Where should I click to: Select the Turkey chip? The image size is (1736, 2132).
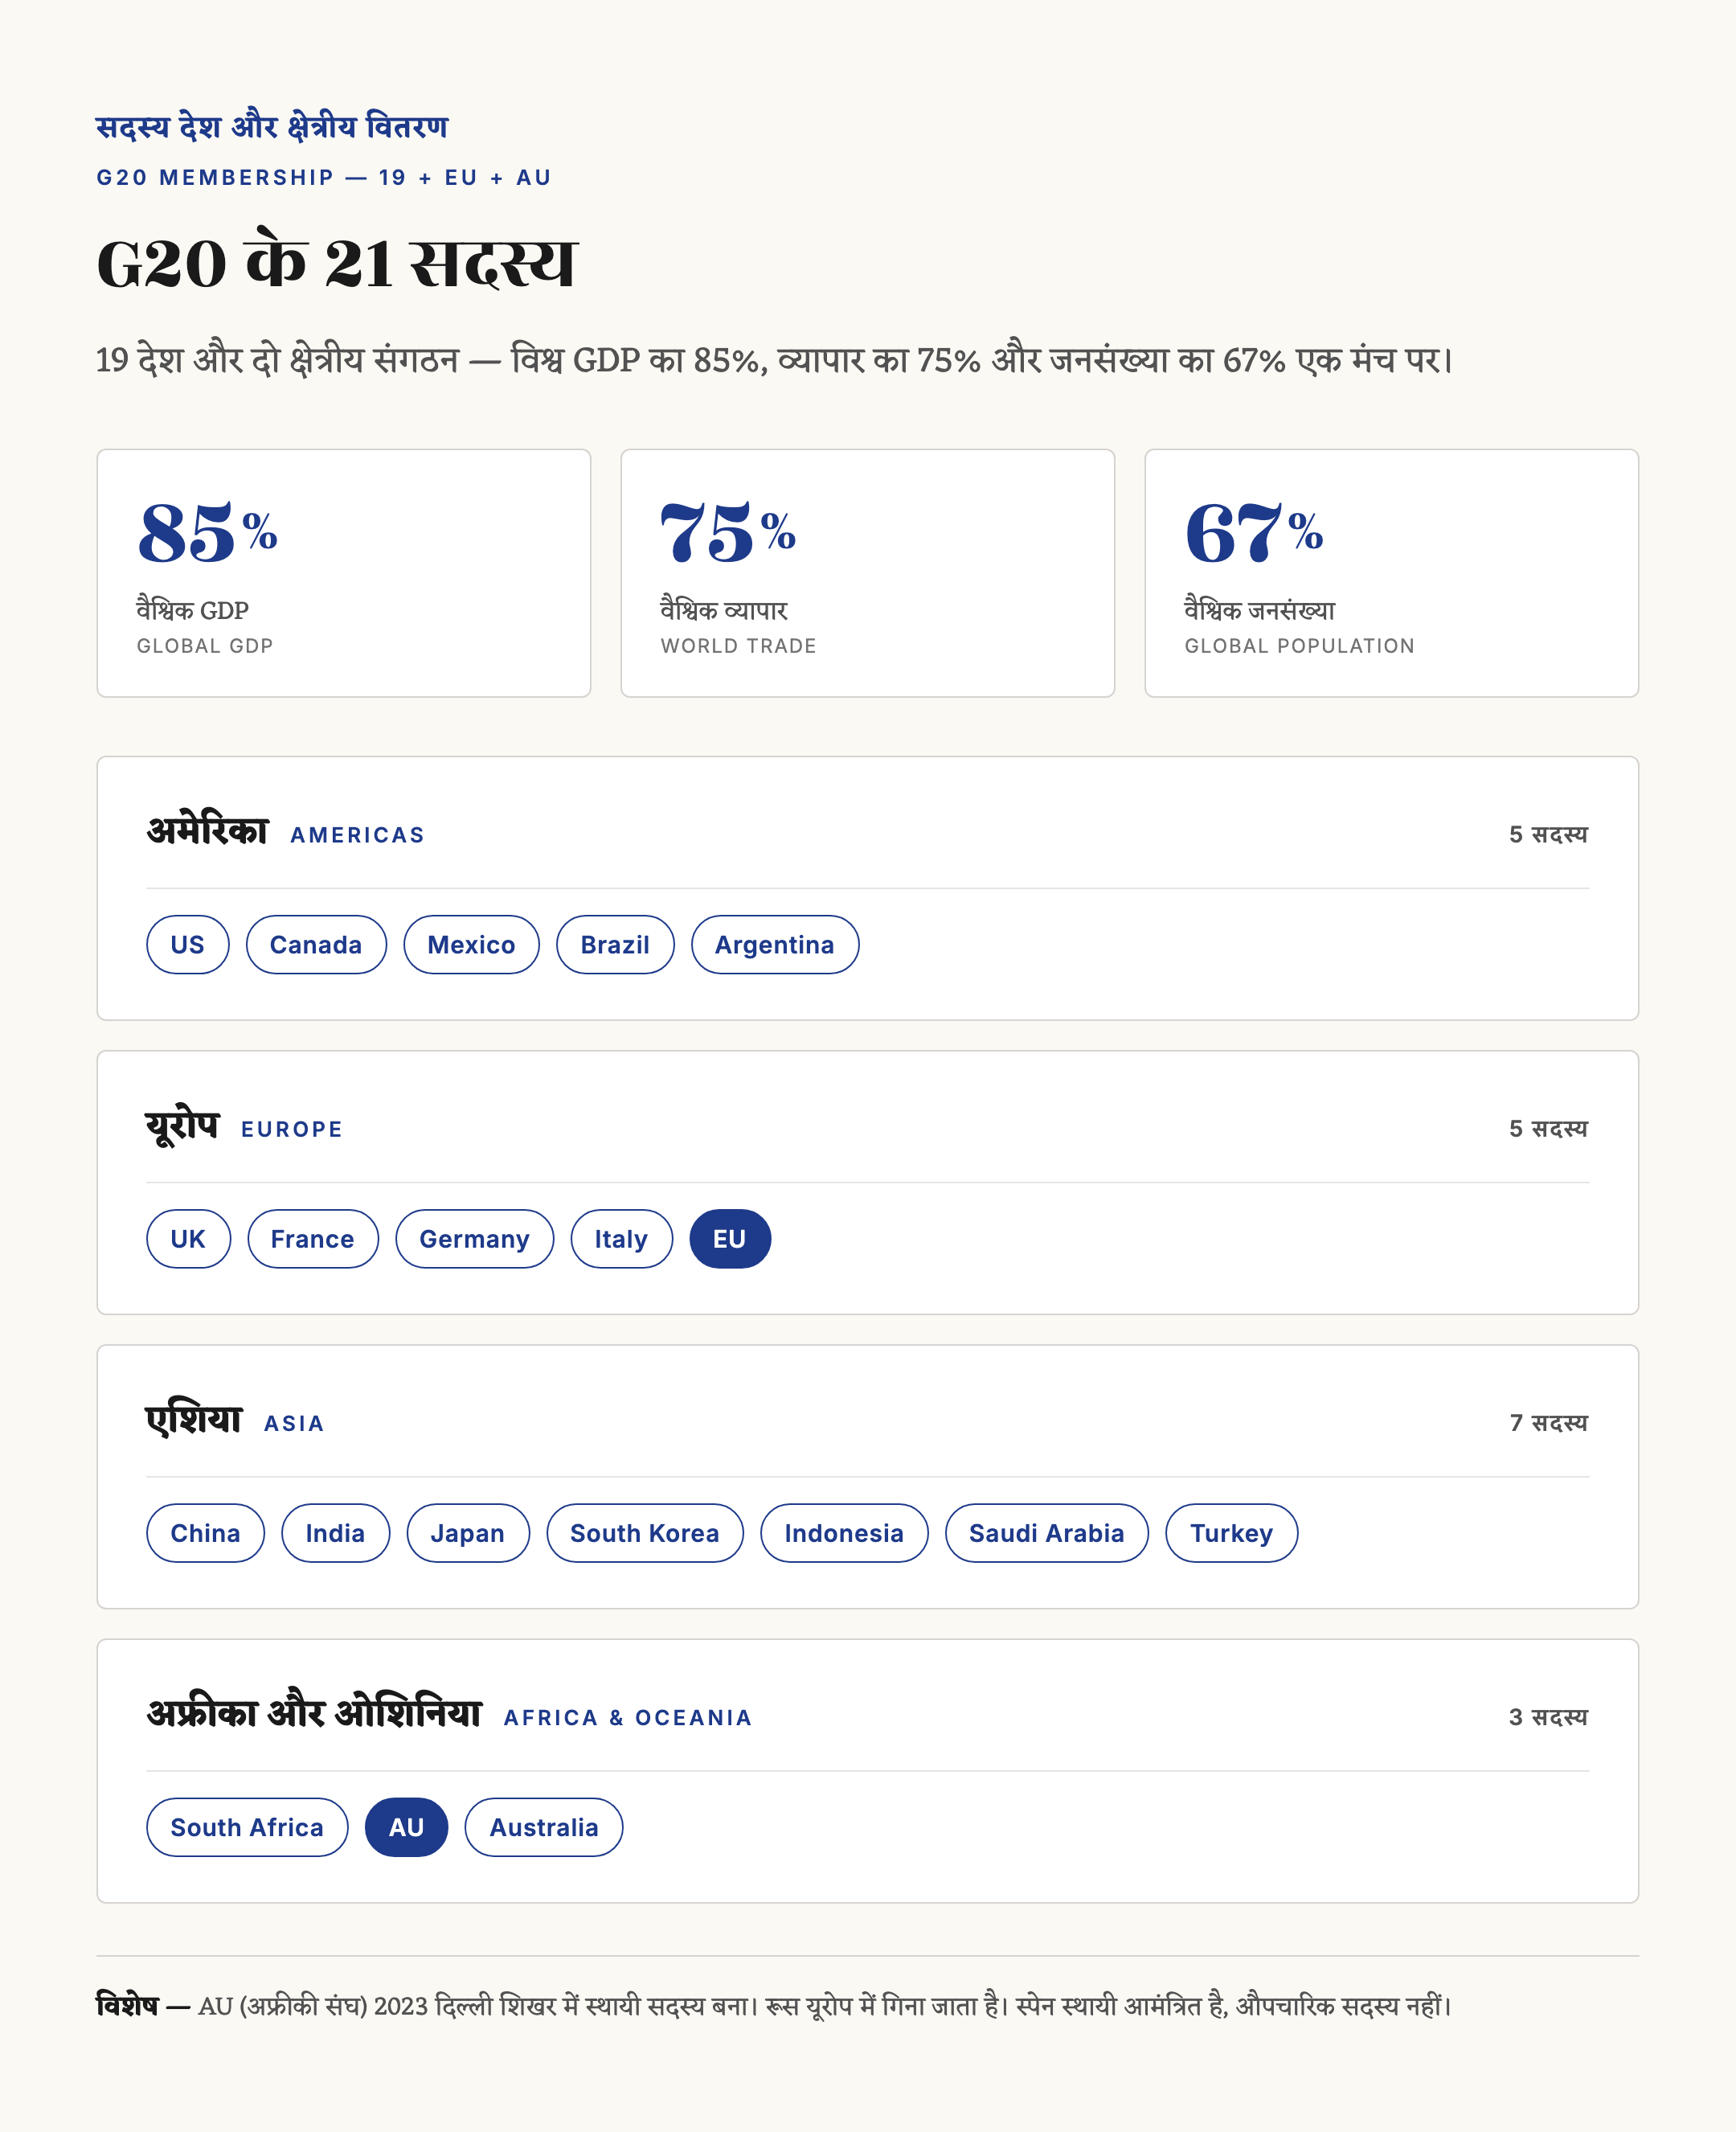1231,1532
